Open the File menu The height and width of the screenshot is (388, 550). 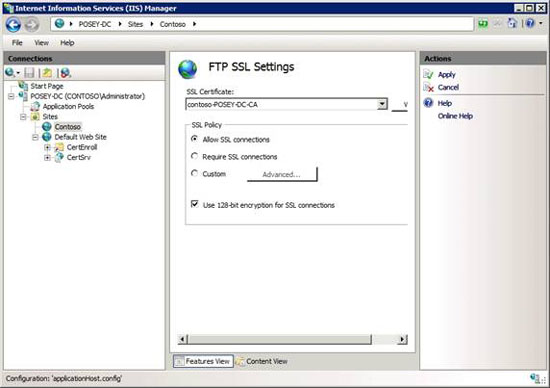tap(17, 43)
